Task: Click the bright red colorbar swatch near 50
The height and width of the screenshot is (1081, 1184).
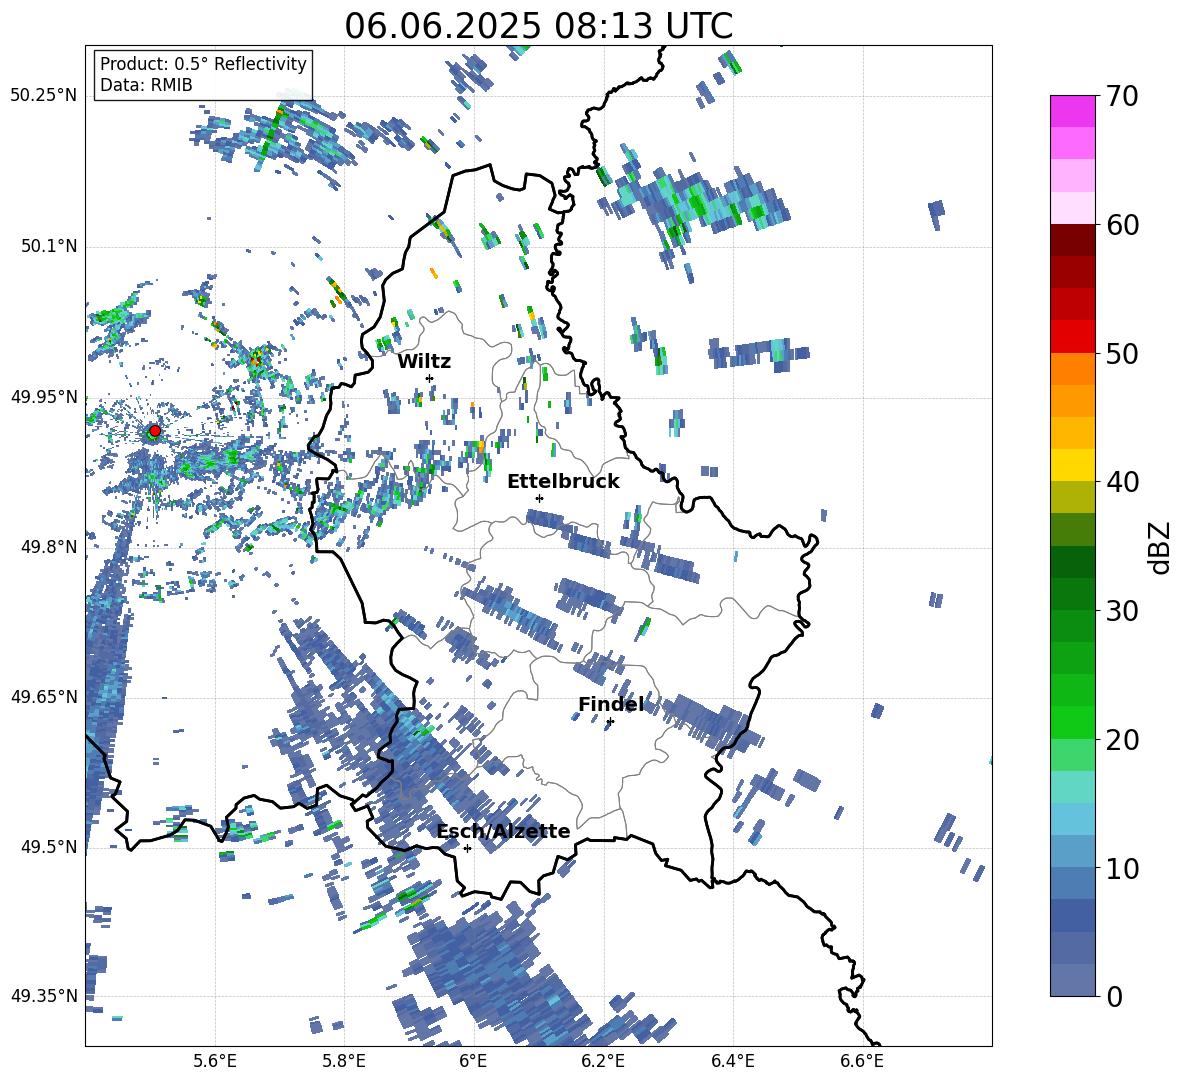Action: coord(1072,337)
